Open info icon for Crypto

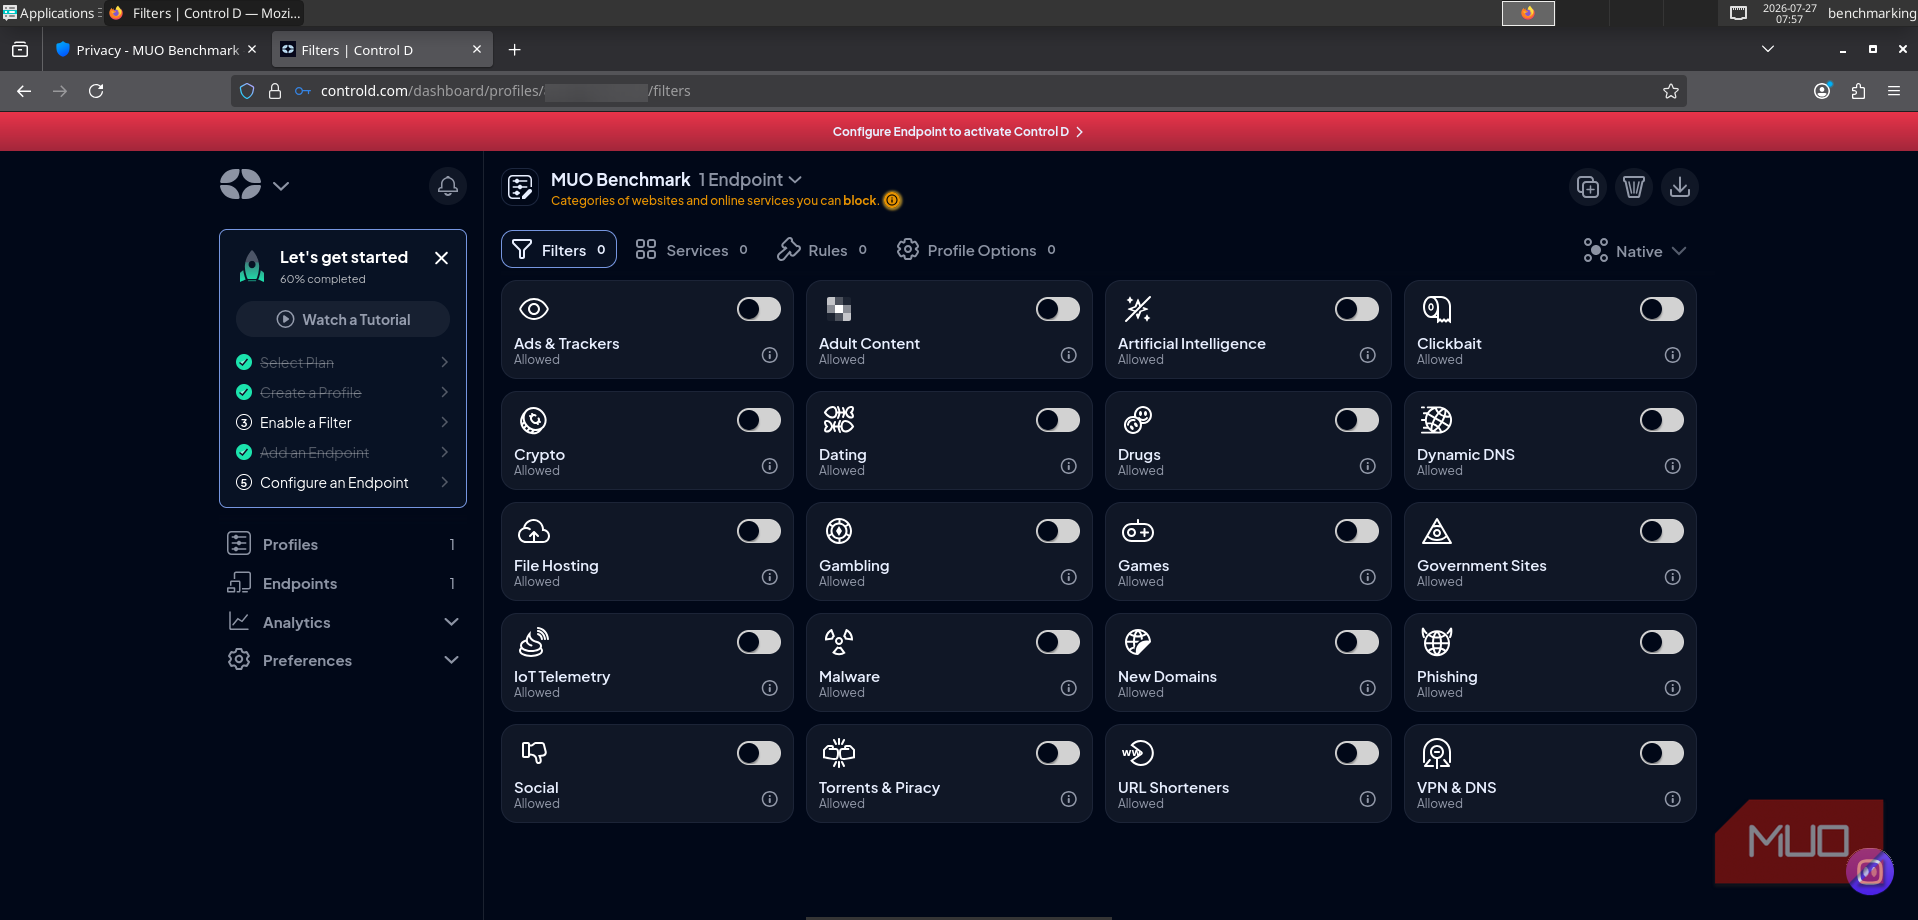(770, 466)
